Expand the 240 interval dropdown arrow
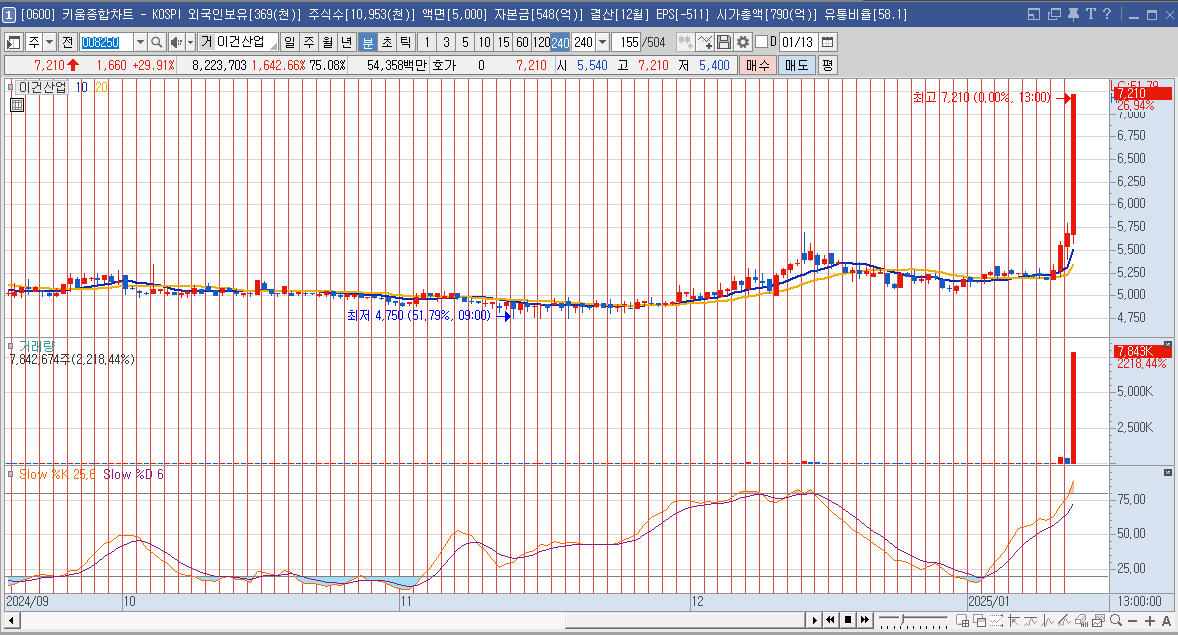 tap(602, 42)
